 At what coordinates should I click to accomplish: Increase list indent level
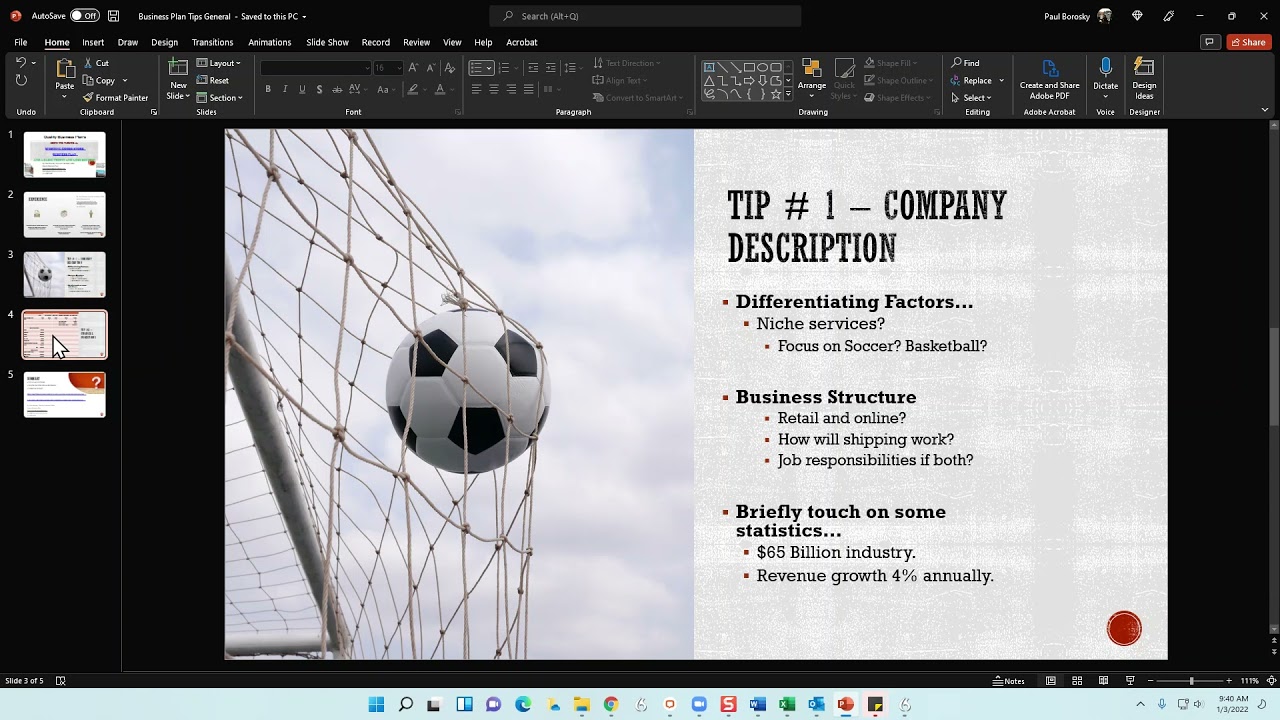pyautogui.click(x=550, y=67)
